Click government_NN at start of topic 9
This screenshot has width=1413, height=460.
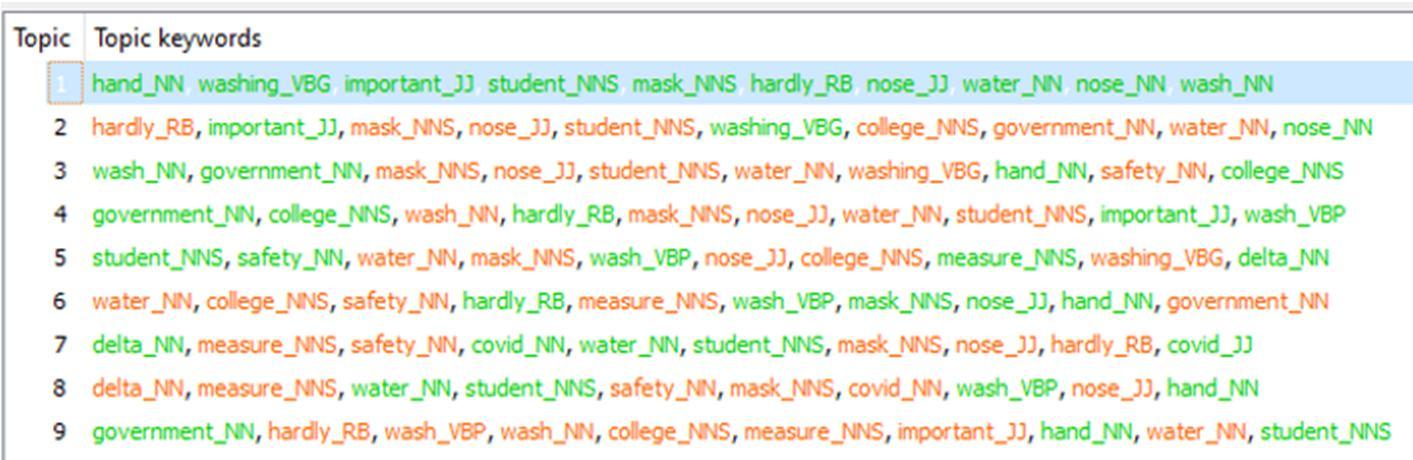[x=174, y=432]
